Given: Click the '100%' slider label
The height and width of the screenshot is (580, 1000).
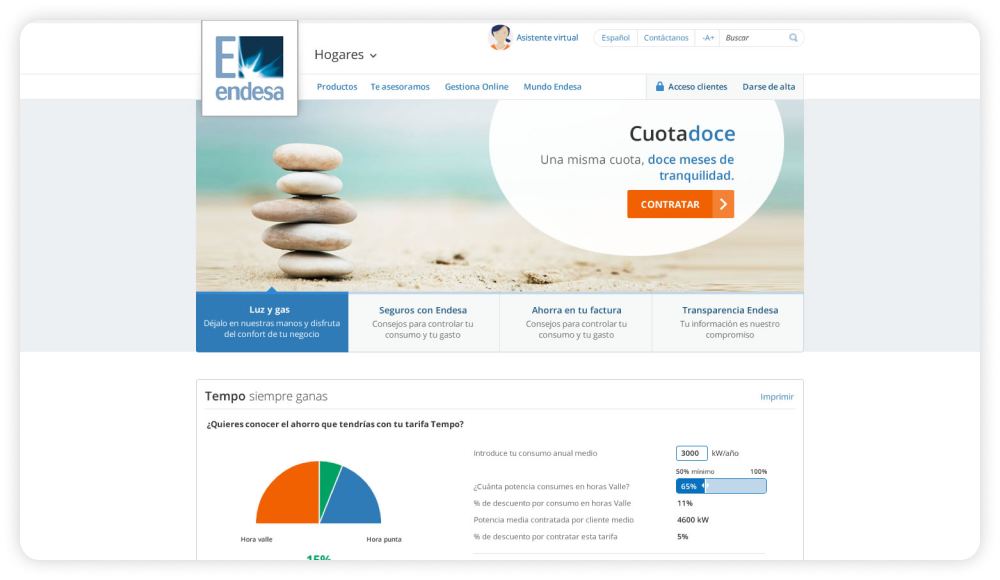Looking at the screenshot, I should [758, 472].
